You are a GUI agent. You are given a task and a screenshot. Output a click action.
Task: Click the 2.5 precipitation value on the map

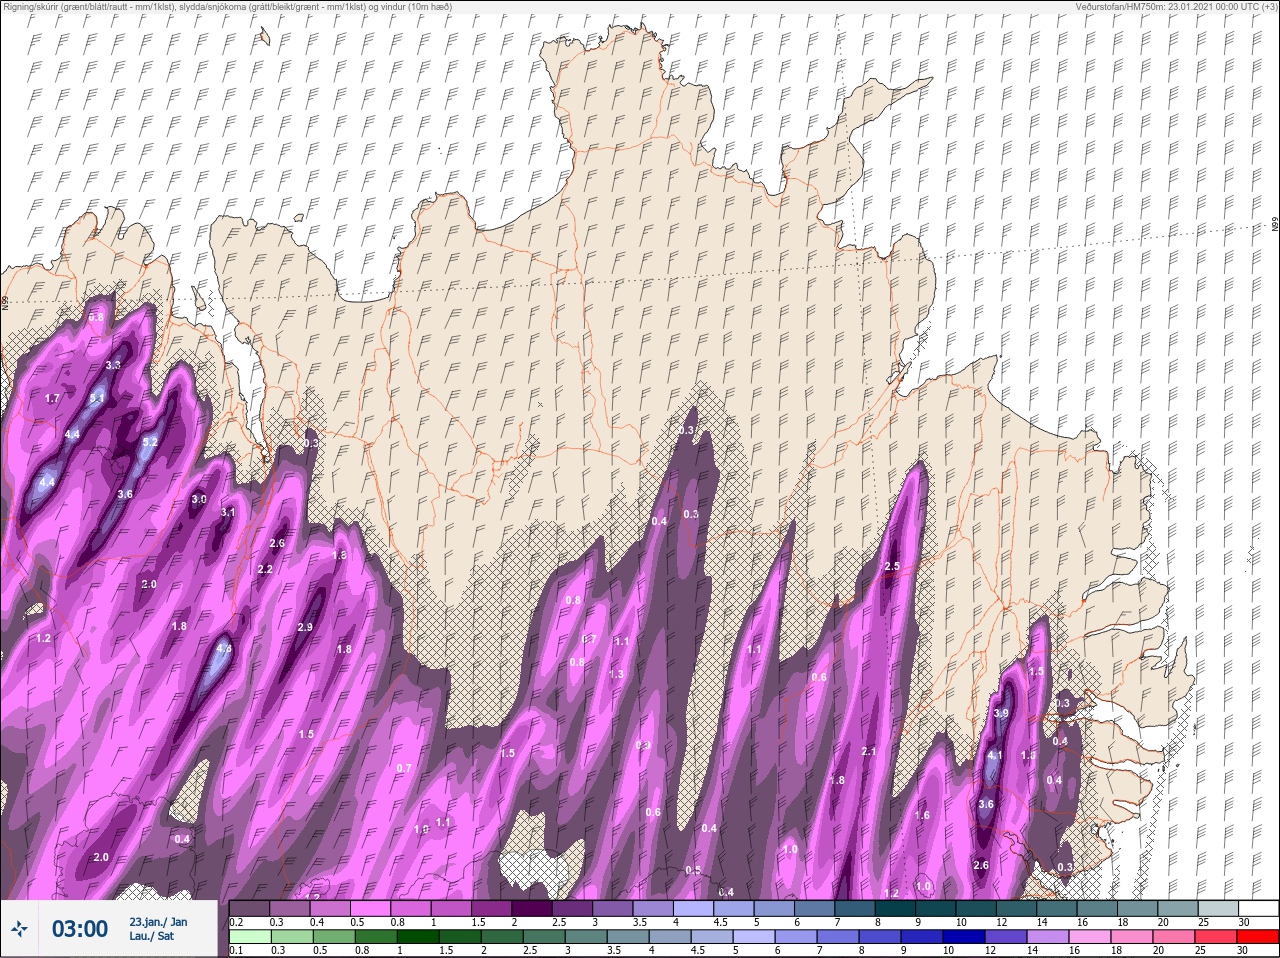[892, 566]
